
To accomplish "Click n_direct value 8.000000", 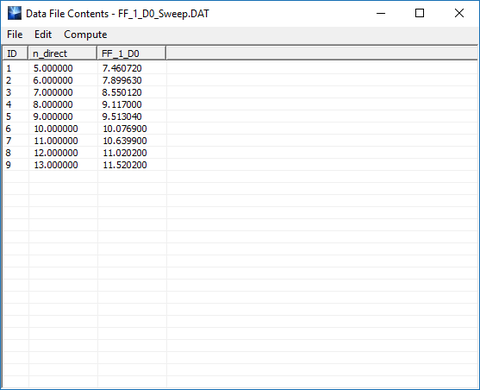I will pos(53,104).
